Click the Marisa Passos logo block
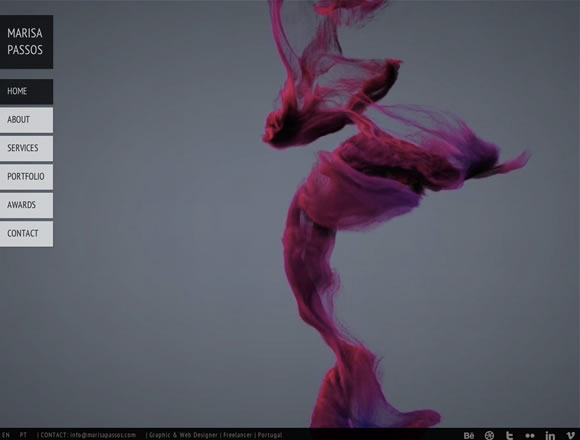The height and width of the screenshot is (440, 580). click(26, 42)
